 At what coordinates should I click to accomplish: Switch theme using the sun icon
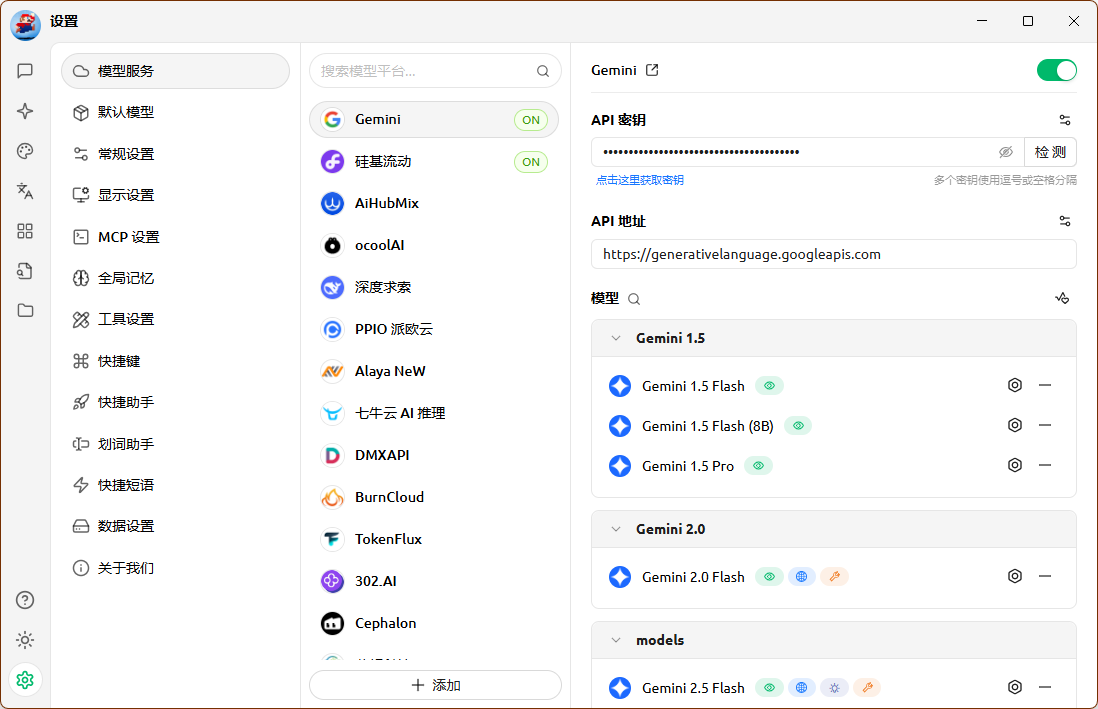[x=25, y=640]
